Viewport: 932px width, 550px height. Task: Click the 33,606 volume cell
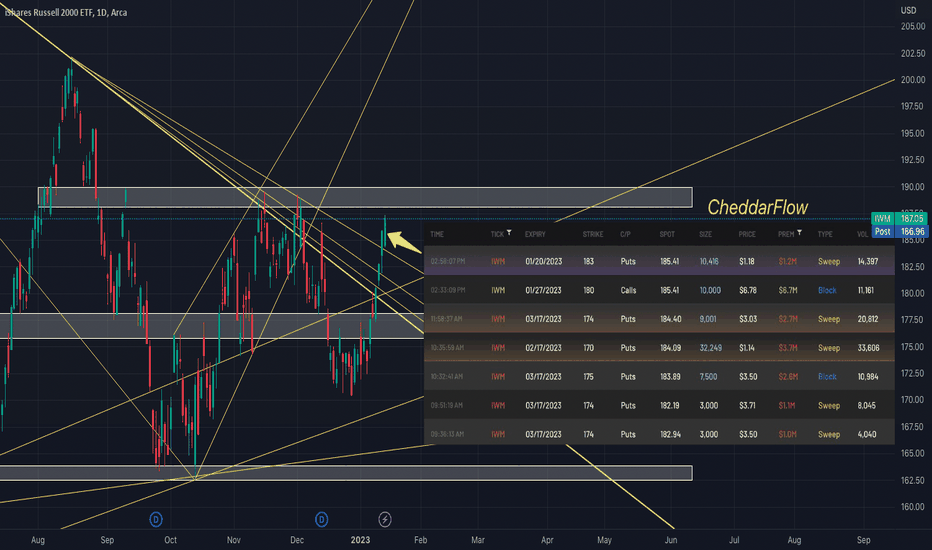click(x=868, y=348)
